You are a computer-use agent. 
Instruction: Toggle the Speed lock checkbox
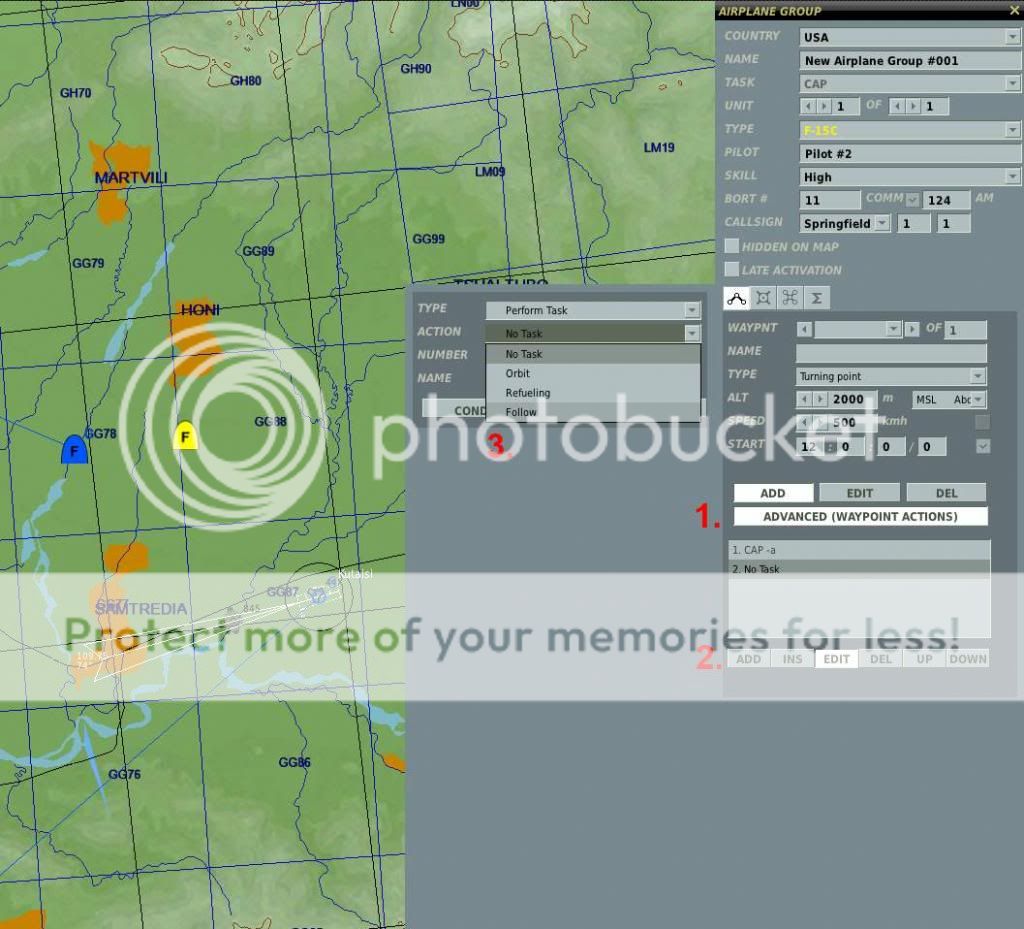click(x=983, y=422)
